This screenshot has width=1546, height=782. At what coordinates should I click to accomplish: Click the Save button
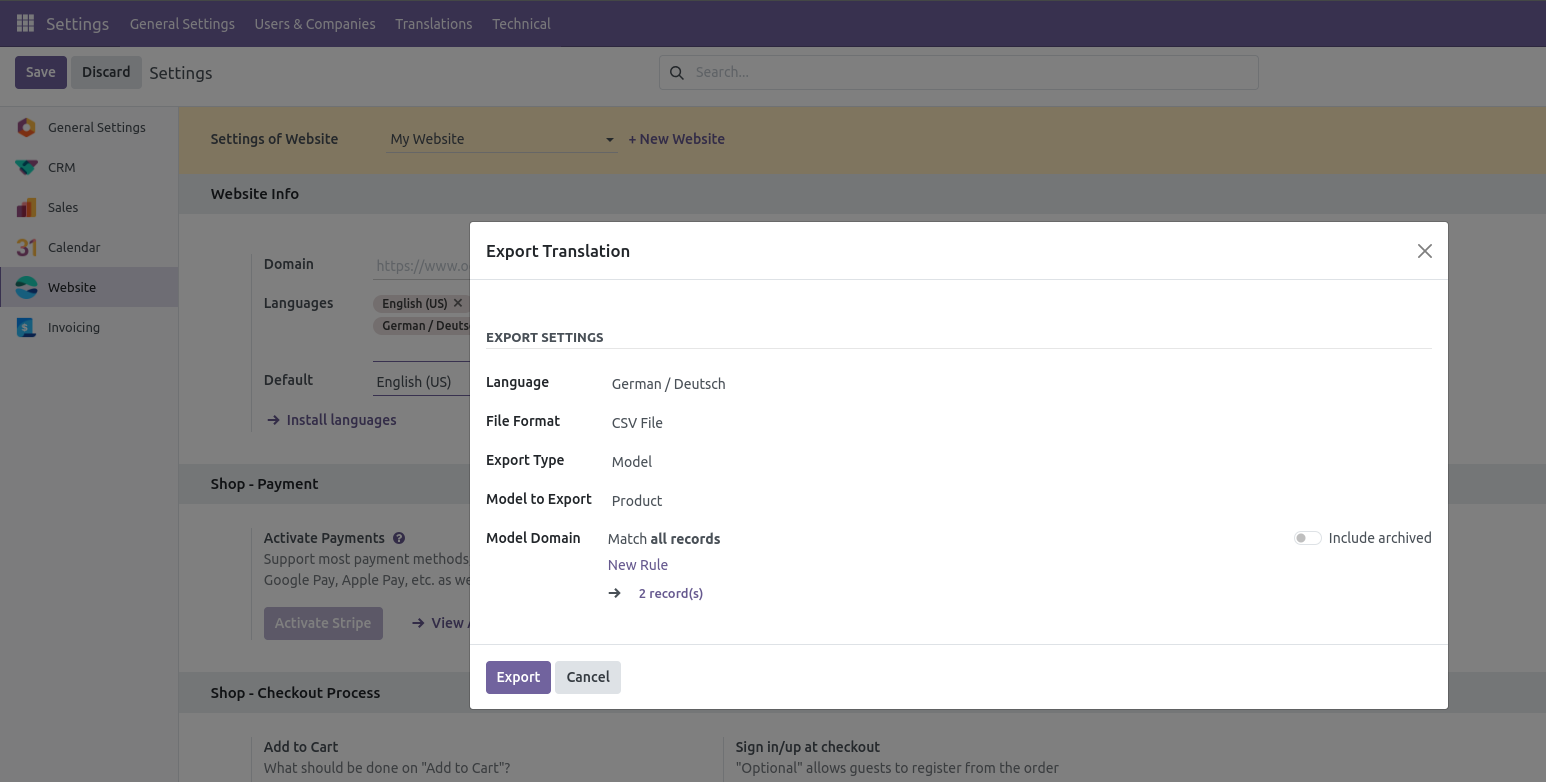click(41, 72)
